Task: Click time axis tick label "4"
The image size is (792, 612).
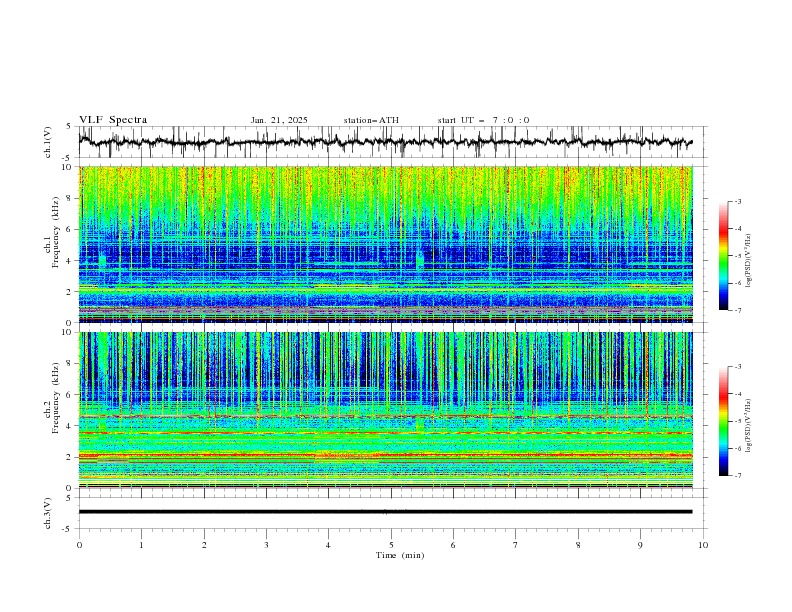Action: (328, 545)
